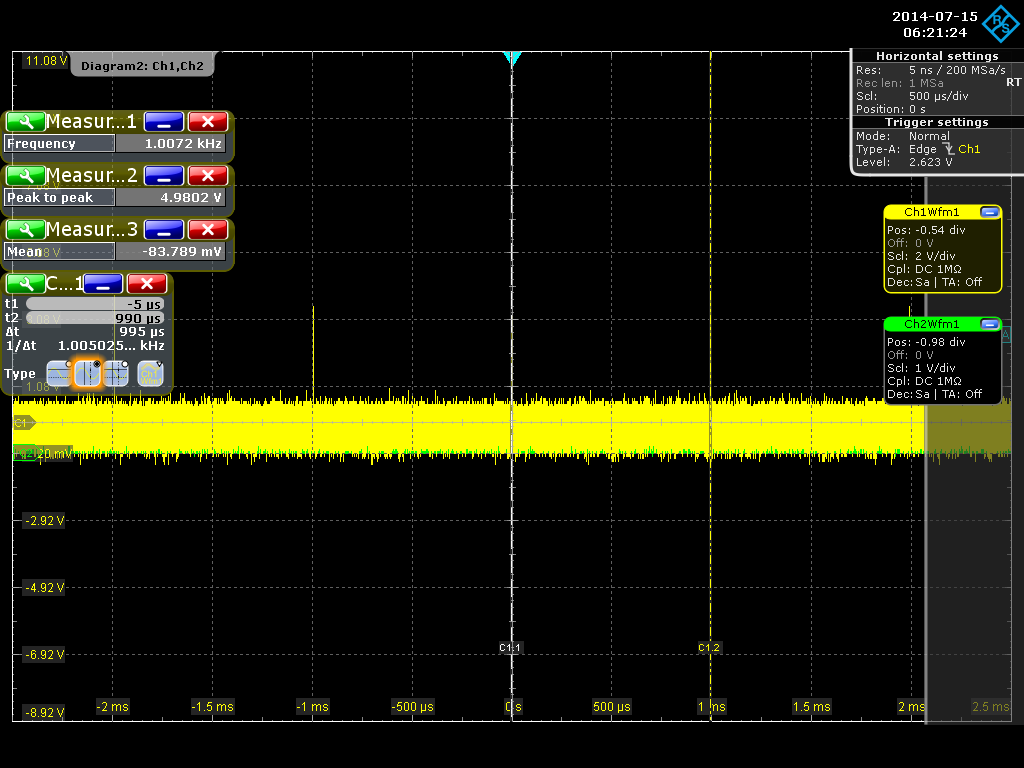This screenshot has width=1024, height=768.
Task: Open the Ch1 Wfm1 cursor source dropdown
Action: [x=150, y=373]
